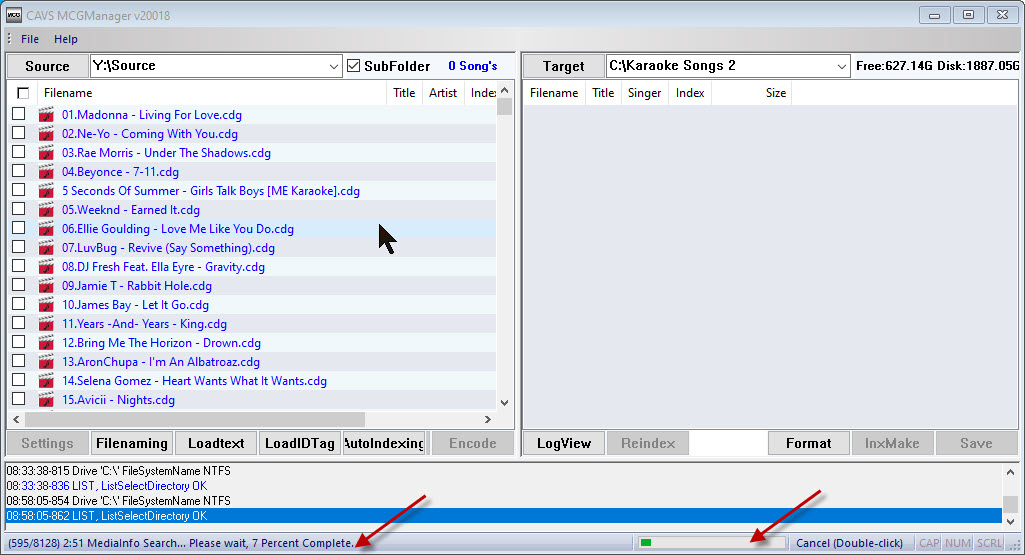1025x555 pixels.
Task: Start AutoIndexing
Action: 384,443
